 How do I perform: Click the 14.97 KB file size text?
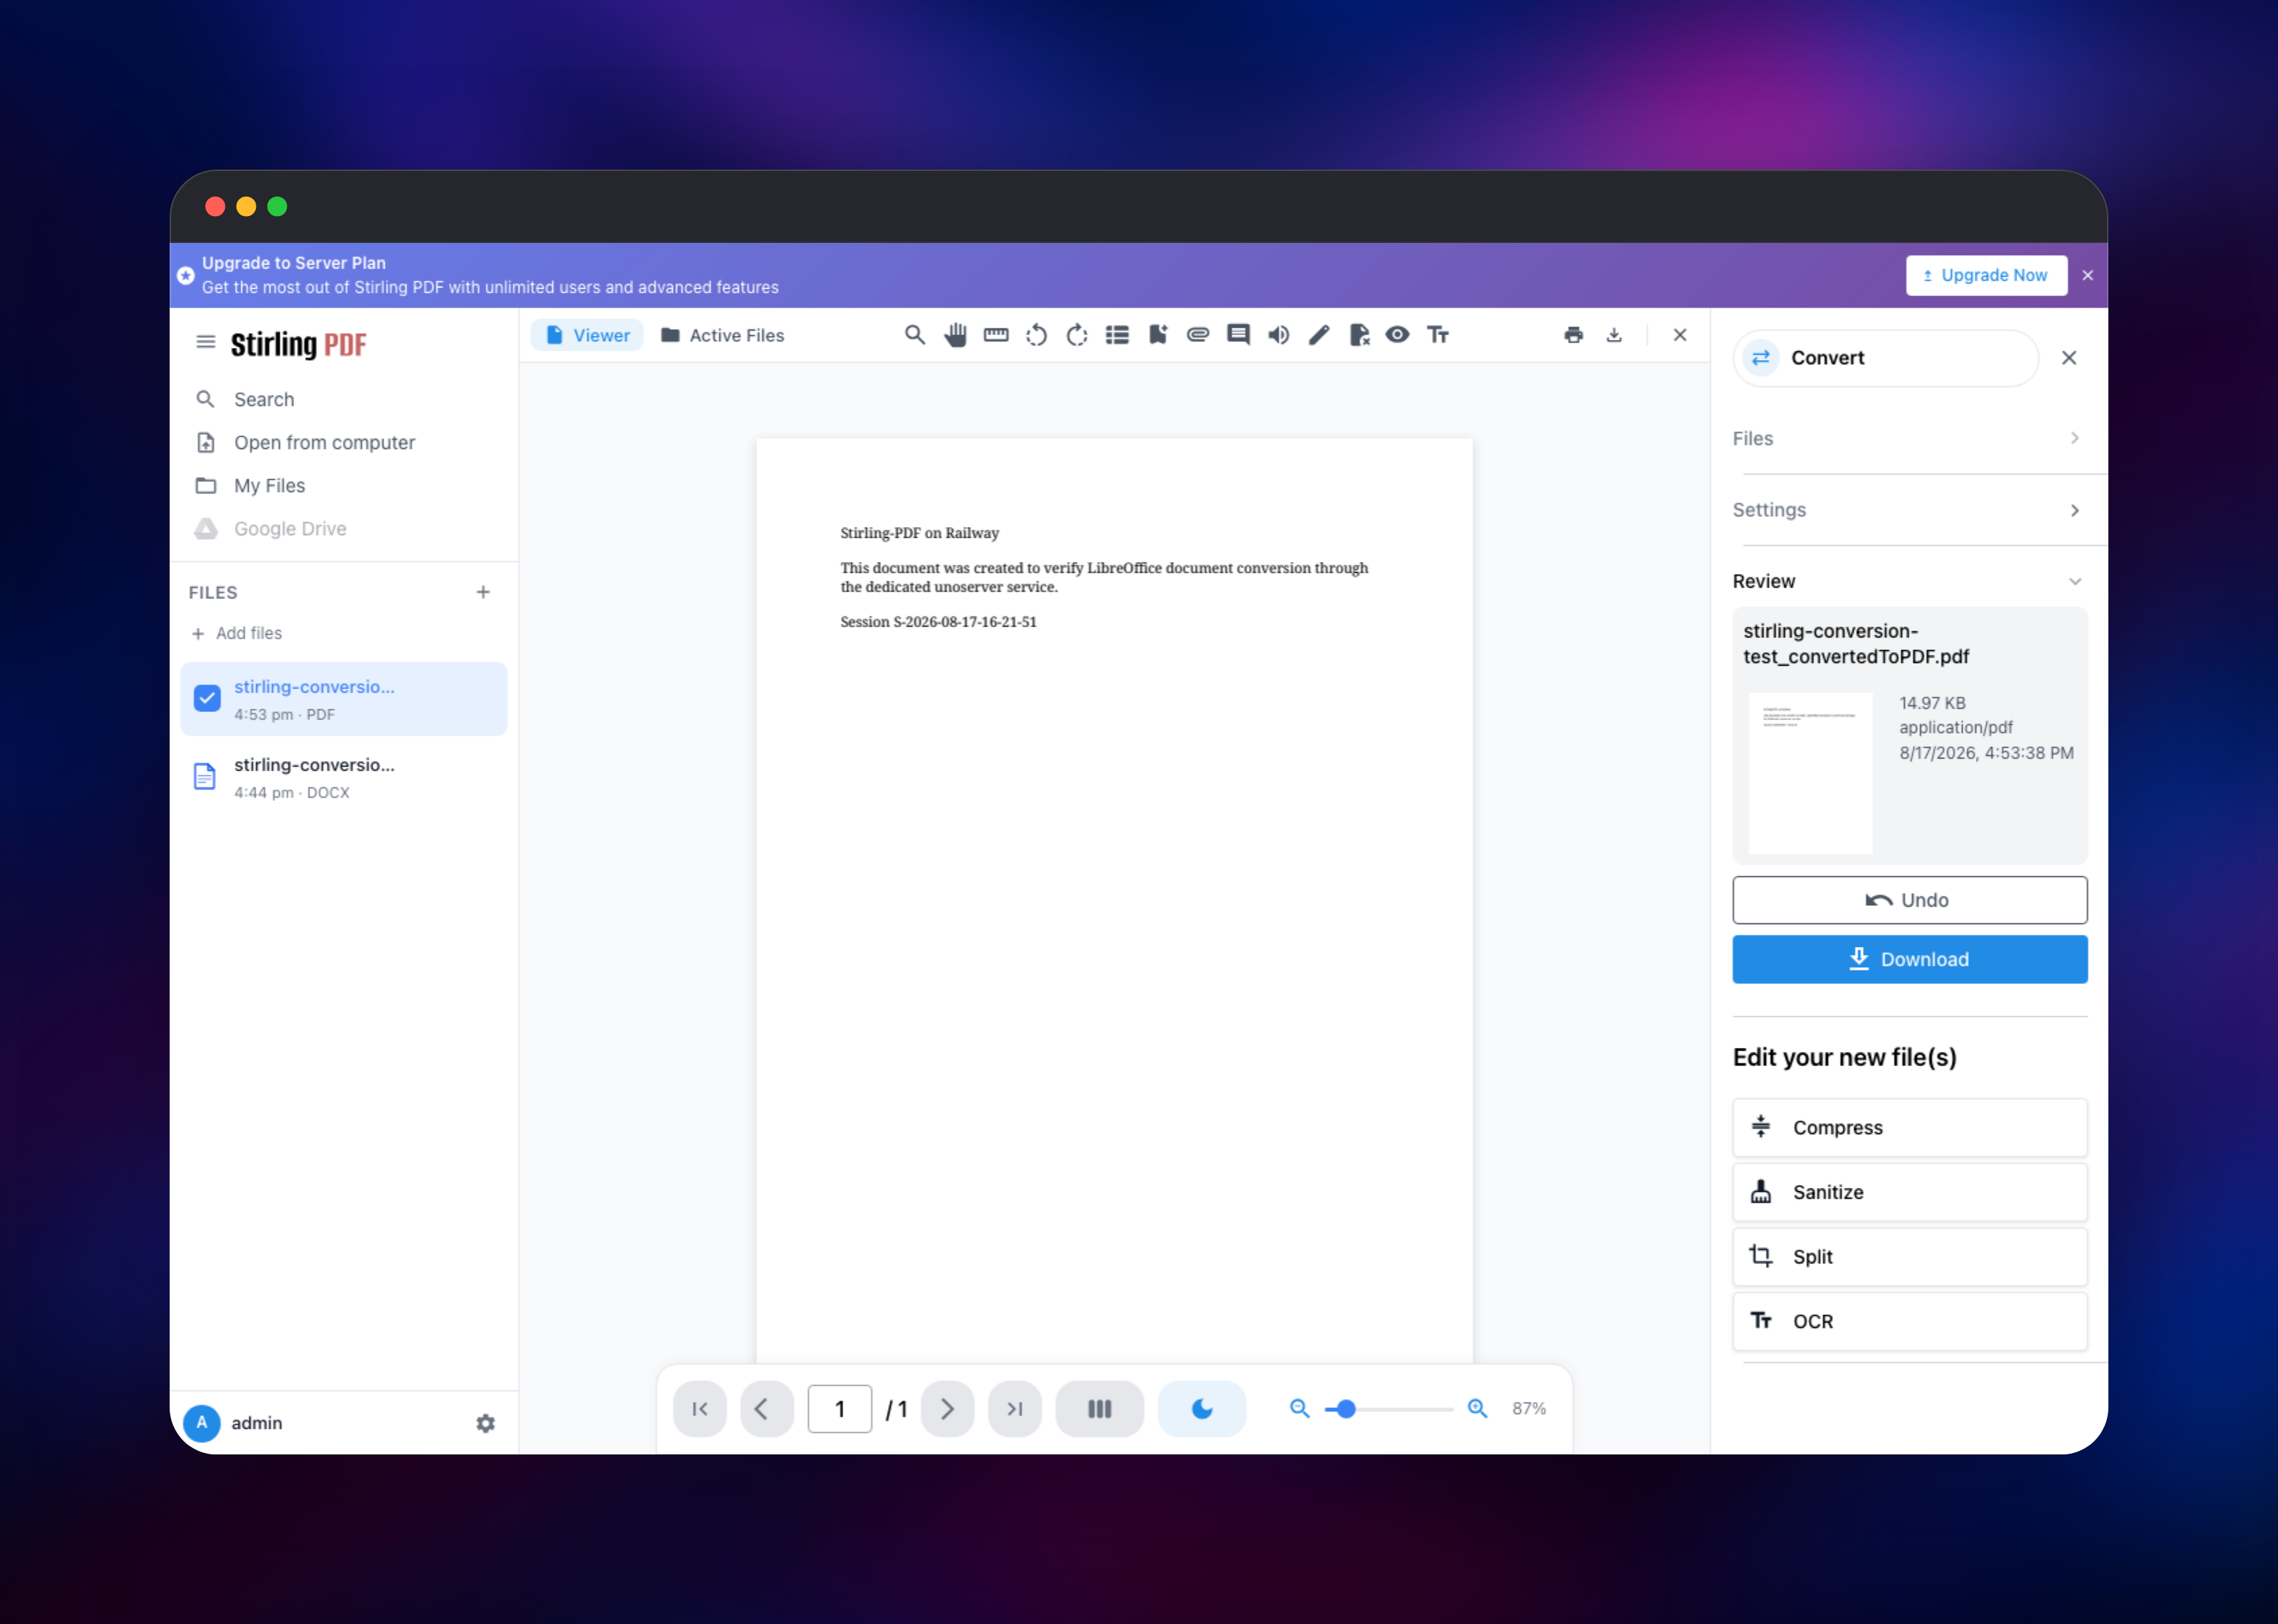1932,703
